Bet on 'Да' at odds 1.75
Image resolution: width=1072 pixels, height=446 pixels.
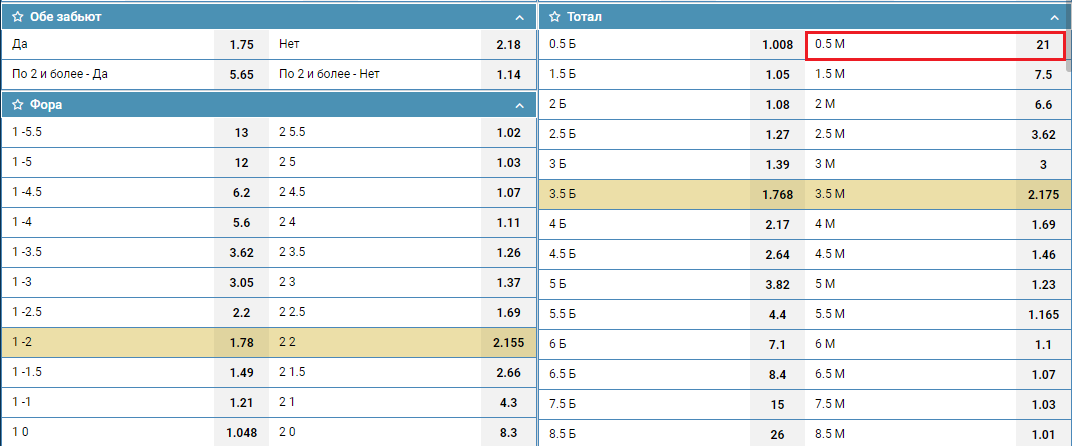pyautogui.click(x=241, y=45)
